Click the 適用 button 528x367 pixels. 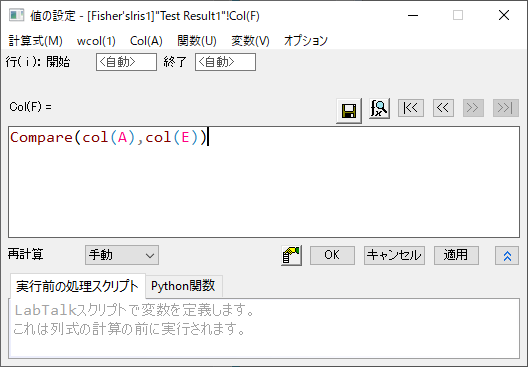click(456, 255)
